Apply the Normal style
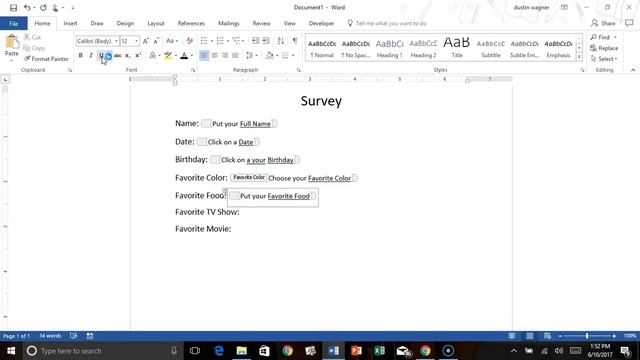Image resolution: width=640 pixels, height=360 pixels. point(322,48)
